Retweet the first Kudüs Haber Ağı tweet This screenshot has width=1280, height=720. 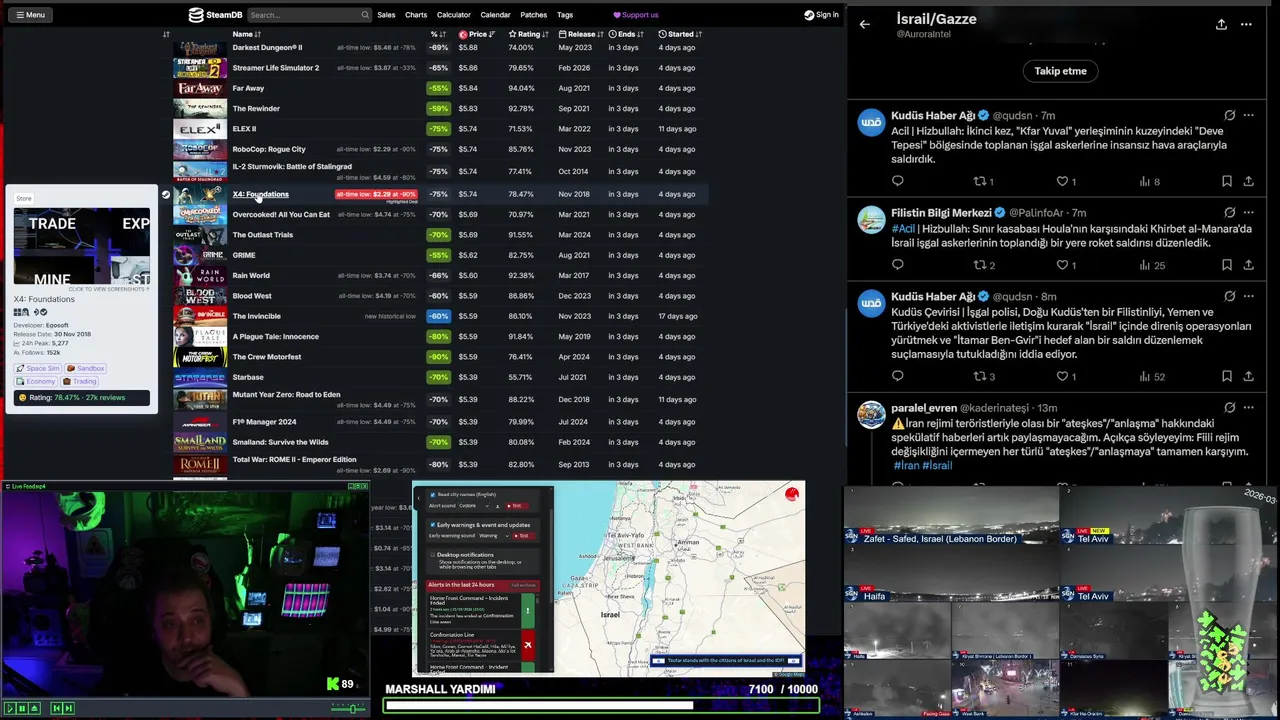[x=984, y=181]
